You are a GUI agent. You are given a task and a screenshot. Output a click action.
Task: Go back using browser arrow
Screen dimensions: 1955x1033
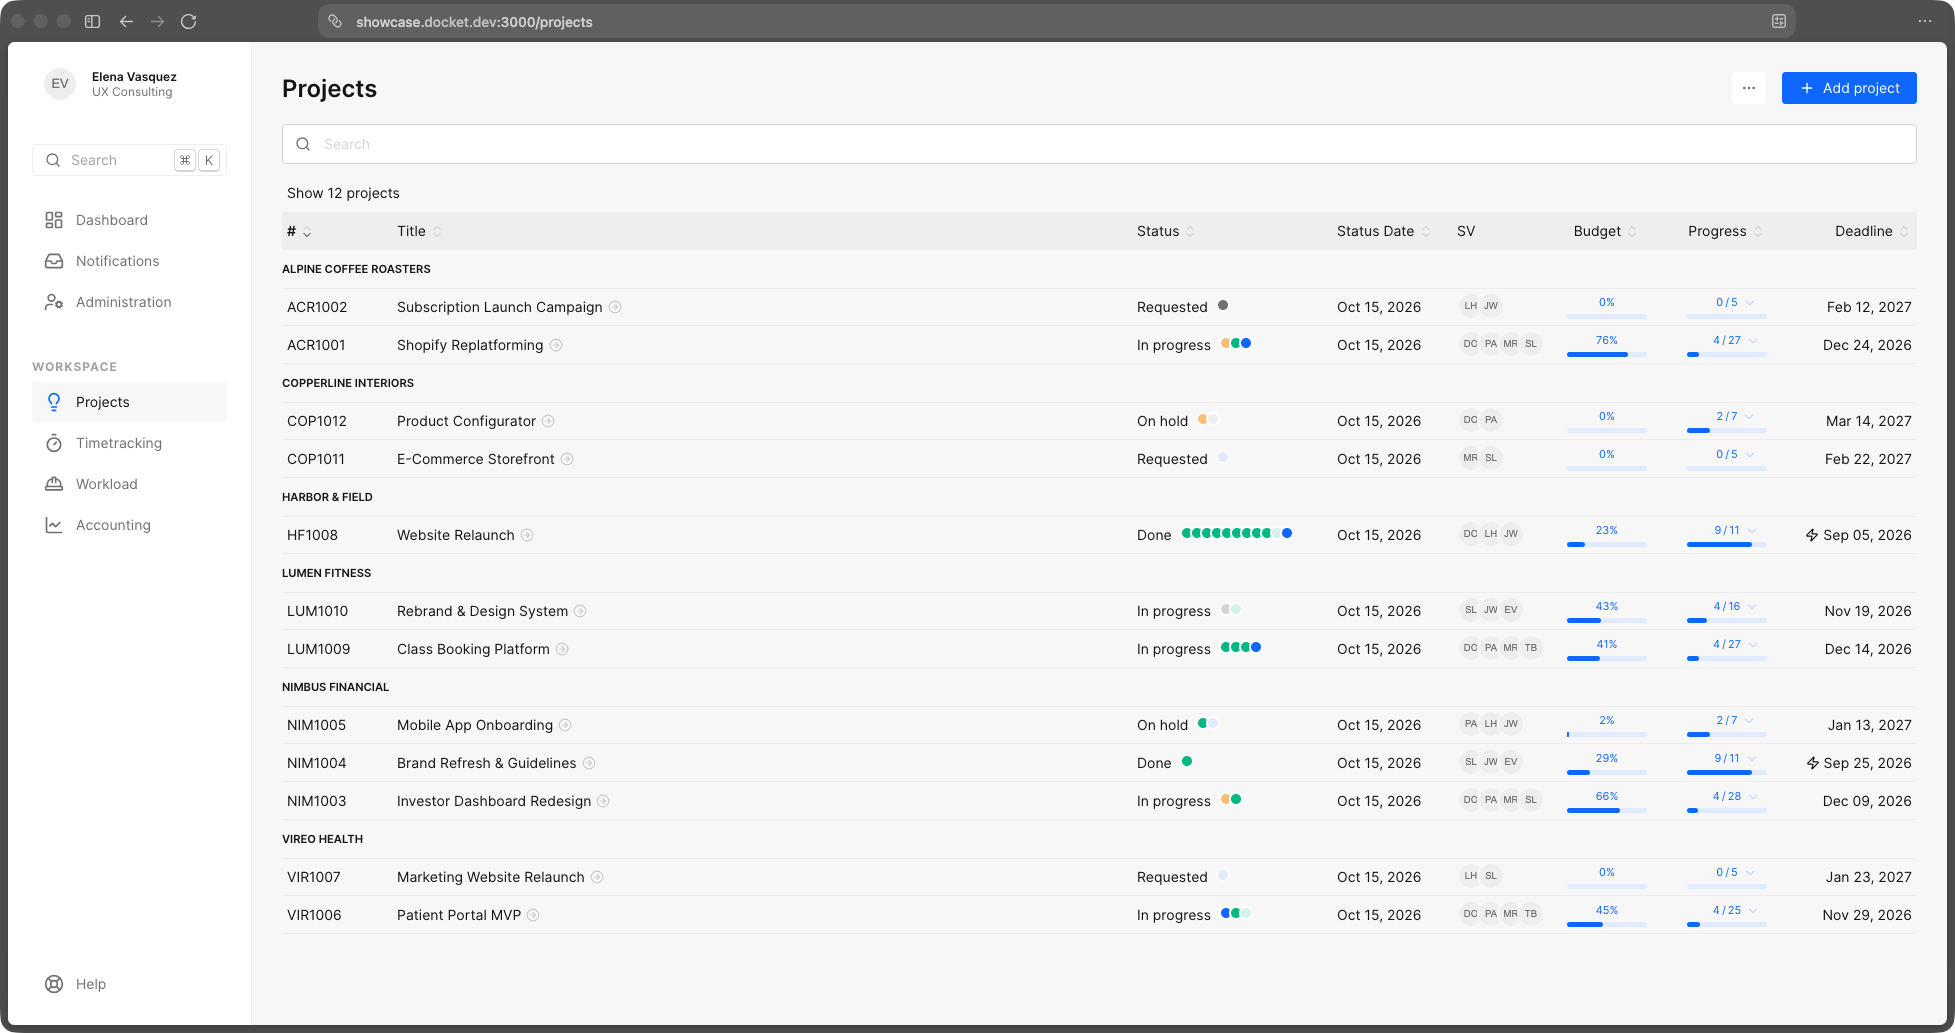pos(126,21)
